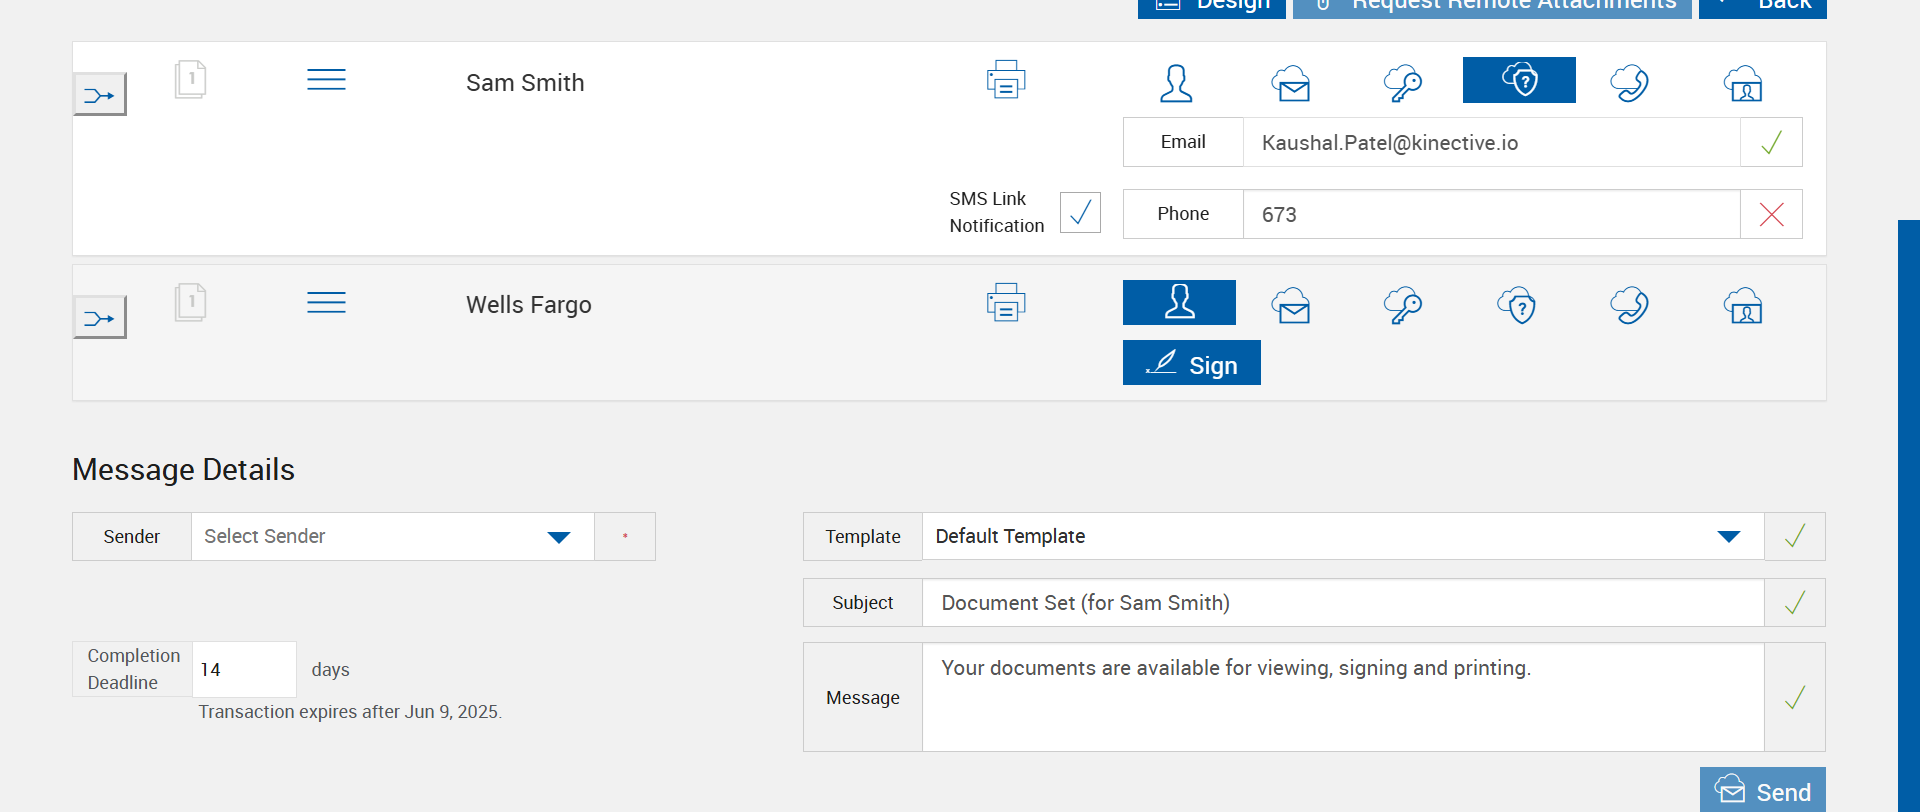Choose shield question icon for Wells Fargo
The width and height of the screenshot is (1920, 812).
(1517, 305)
